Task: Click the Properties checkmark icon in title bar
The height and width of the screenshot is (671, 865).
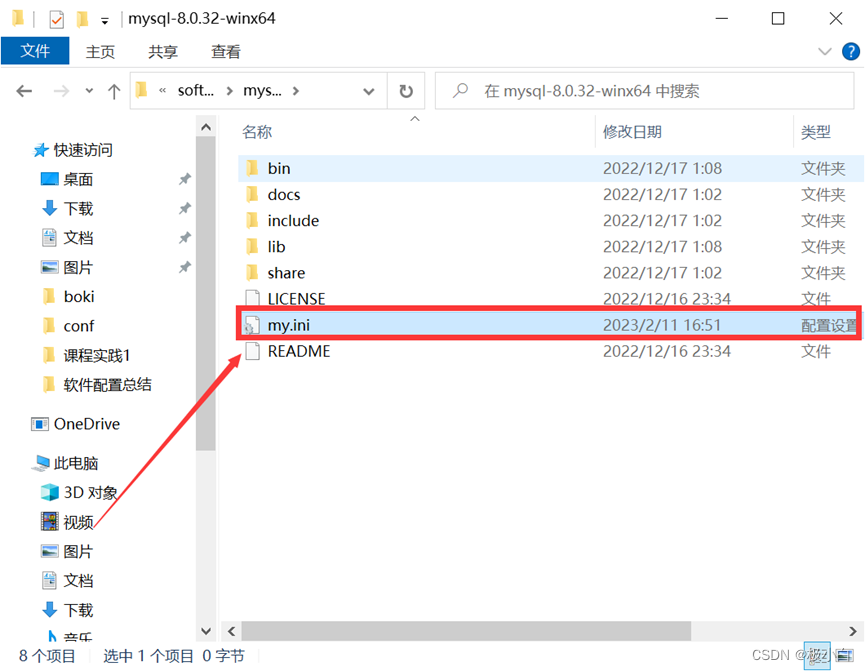Action: click(x=56, y=19)
